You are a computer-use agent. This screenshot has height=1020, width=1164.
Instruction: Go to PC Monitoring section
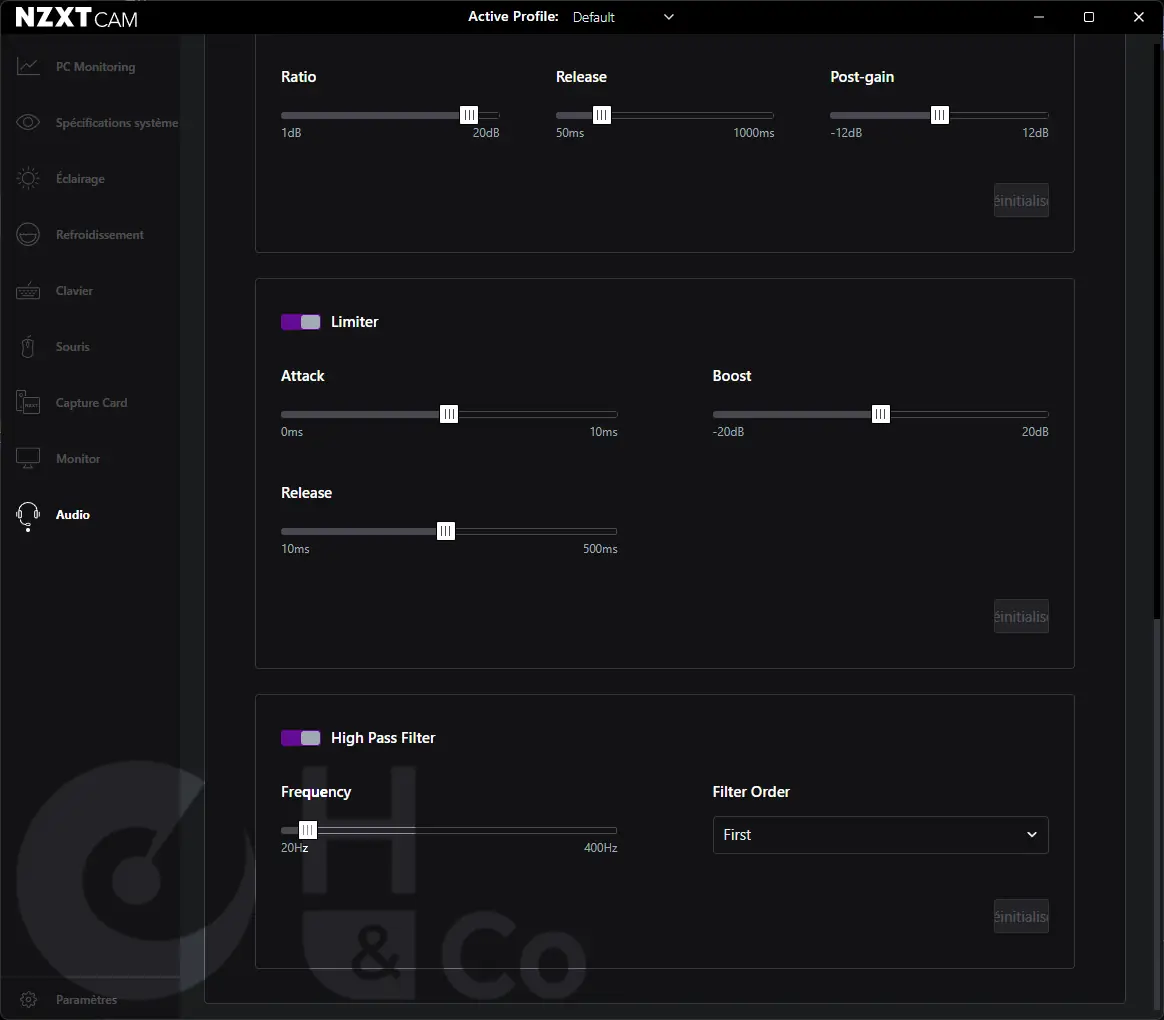[x=96, y=67]
